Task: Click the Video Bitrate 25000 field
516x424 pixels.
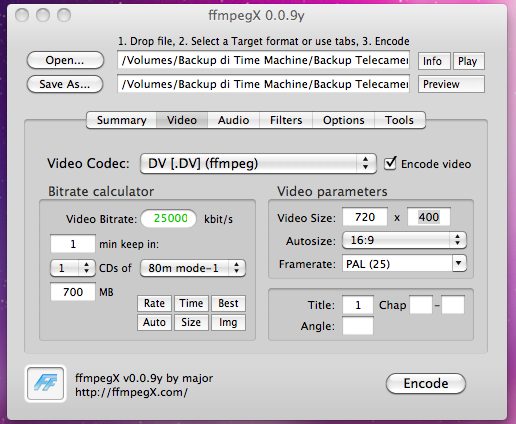Action: 169,219
